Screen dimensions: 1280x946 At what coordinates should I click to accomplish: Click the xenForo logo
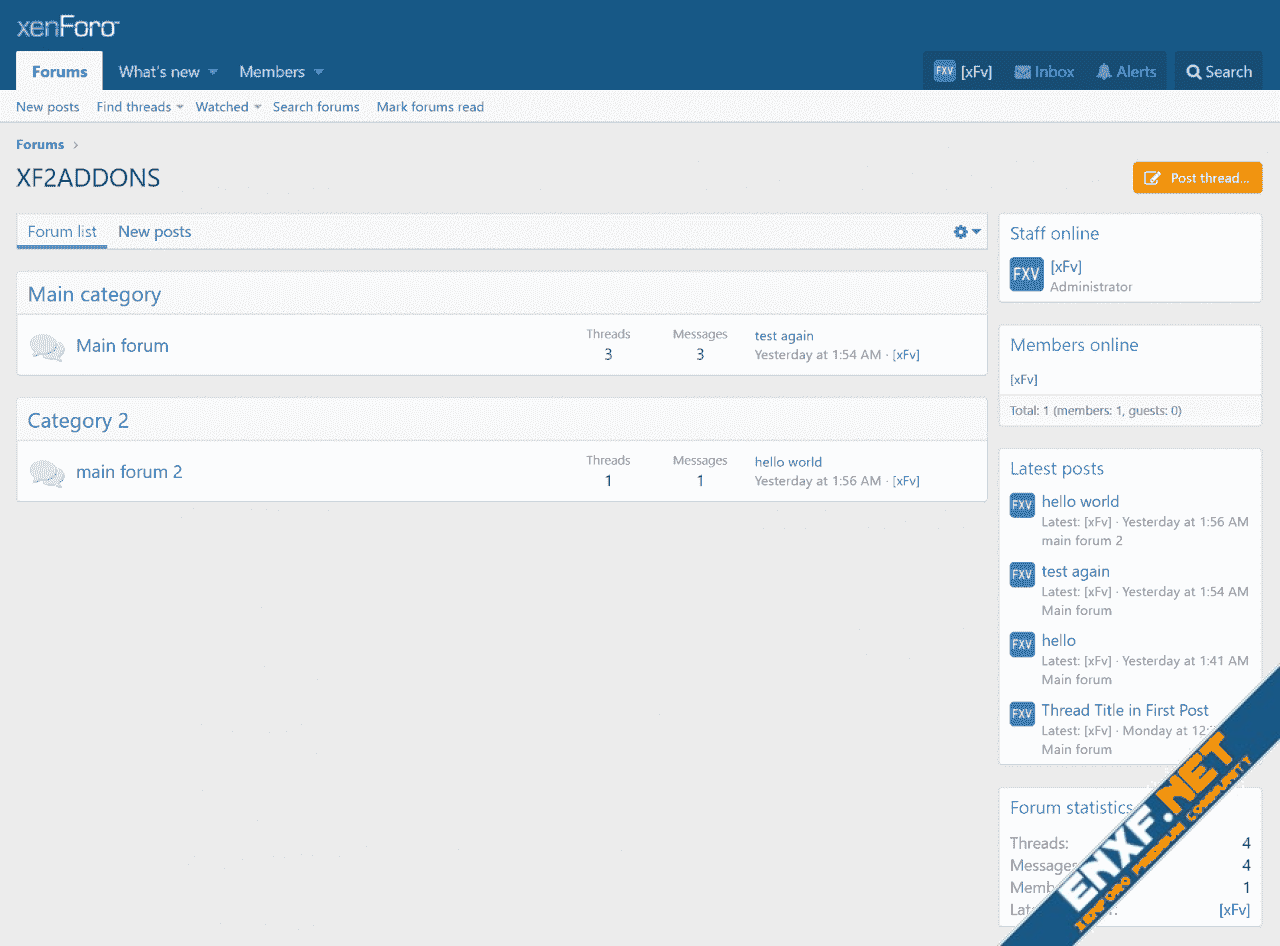point(68,27)
